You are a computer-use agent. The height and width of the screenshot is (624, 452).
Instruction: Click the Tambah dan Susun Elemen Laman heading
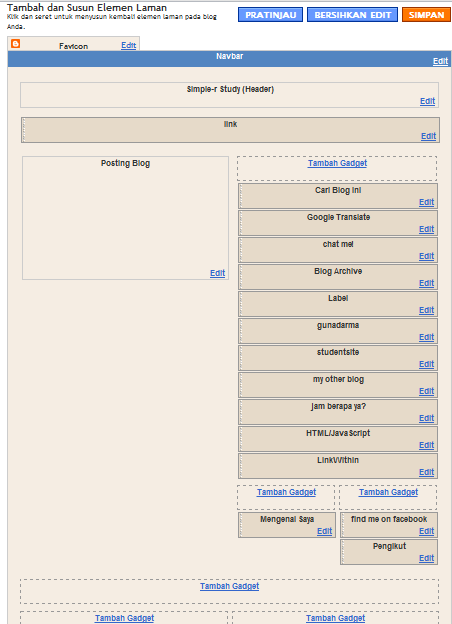[x=87, y=8]
